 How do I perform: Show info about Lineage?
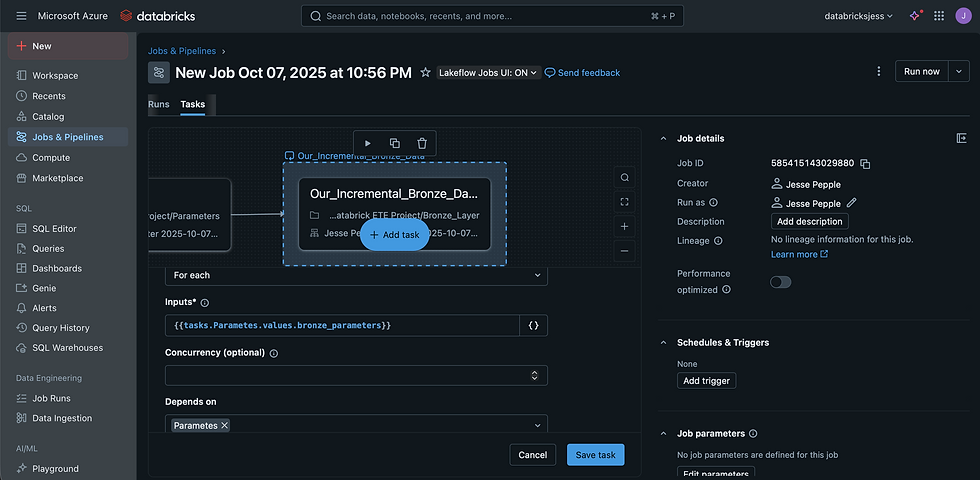(718, 241)
